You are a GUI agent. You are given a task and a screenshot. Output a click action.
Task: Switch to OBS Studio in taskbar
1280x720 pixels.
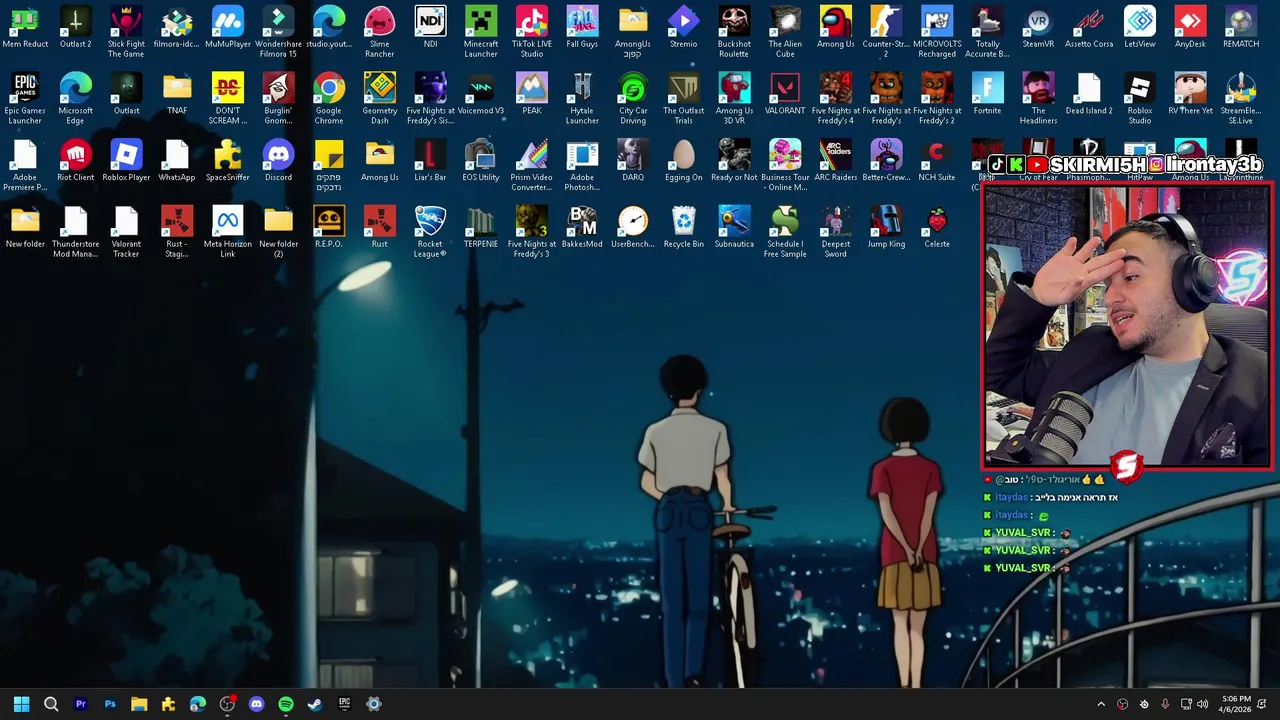point(227,704)
